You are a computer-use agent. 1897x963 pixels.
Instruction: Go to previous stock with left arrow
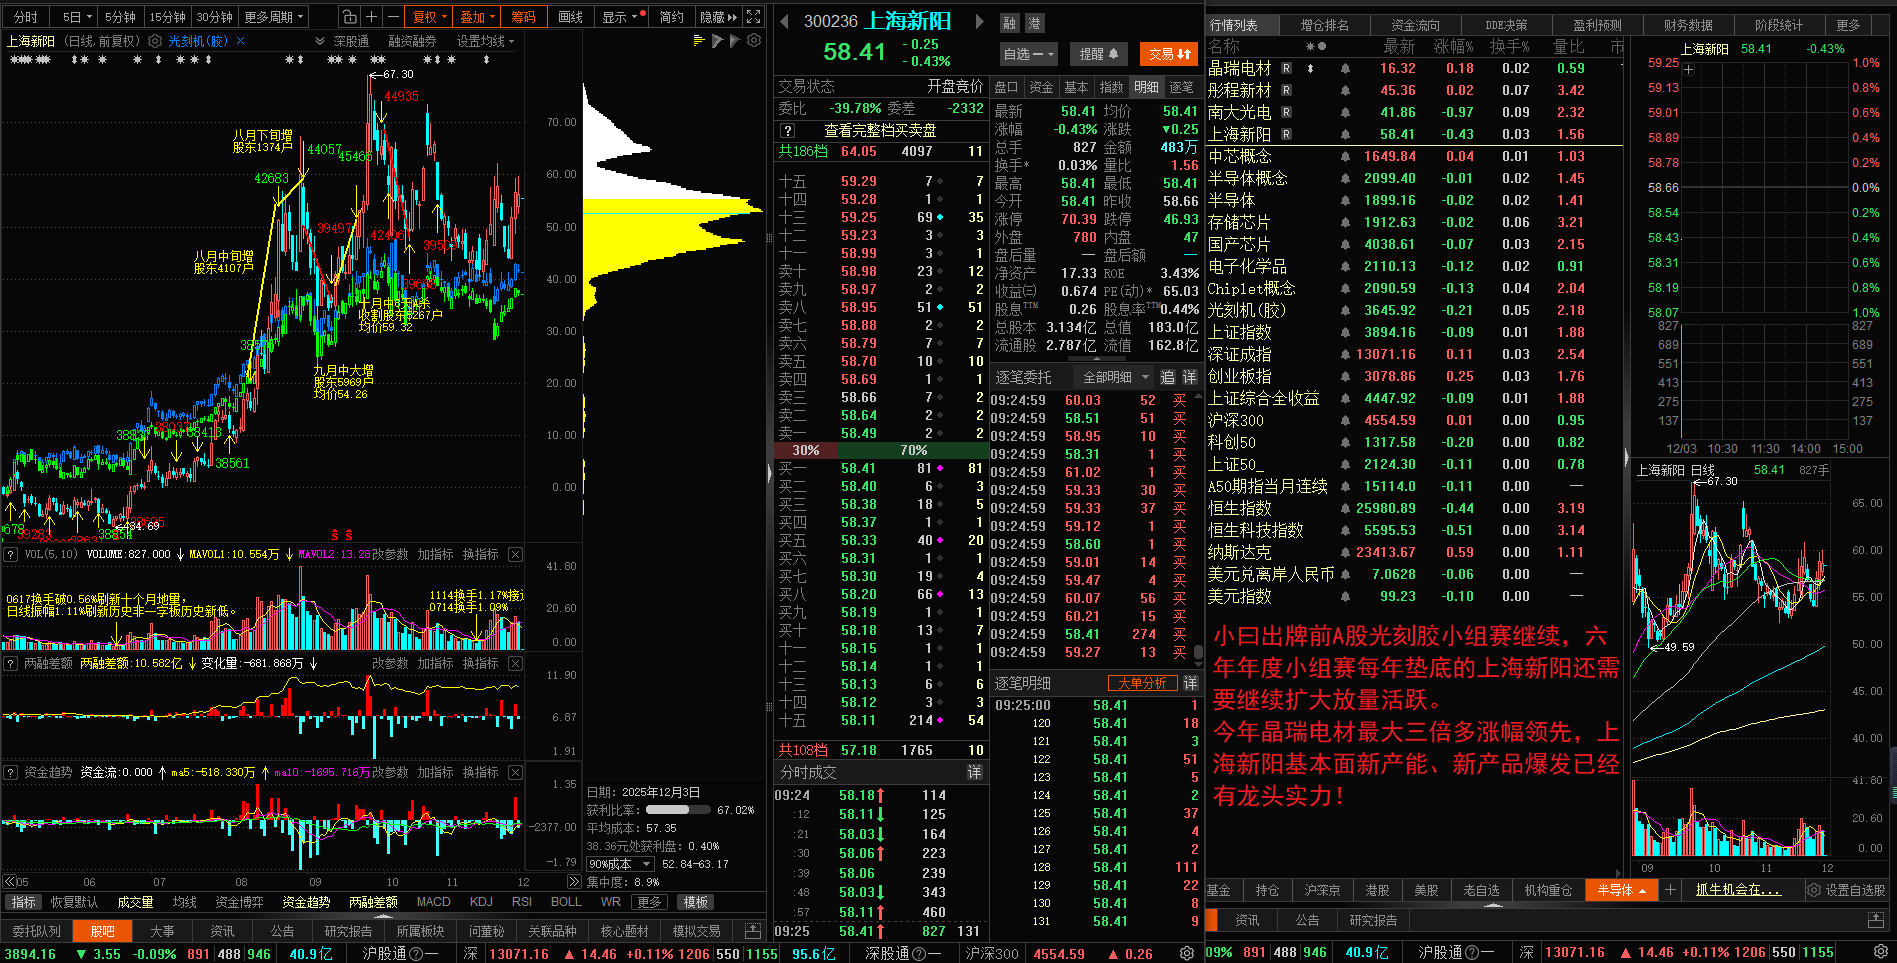[784, 21]
